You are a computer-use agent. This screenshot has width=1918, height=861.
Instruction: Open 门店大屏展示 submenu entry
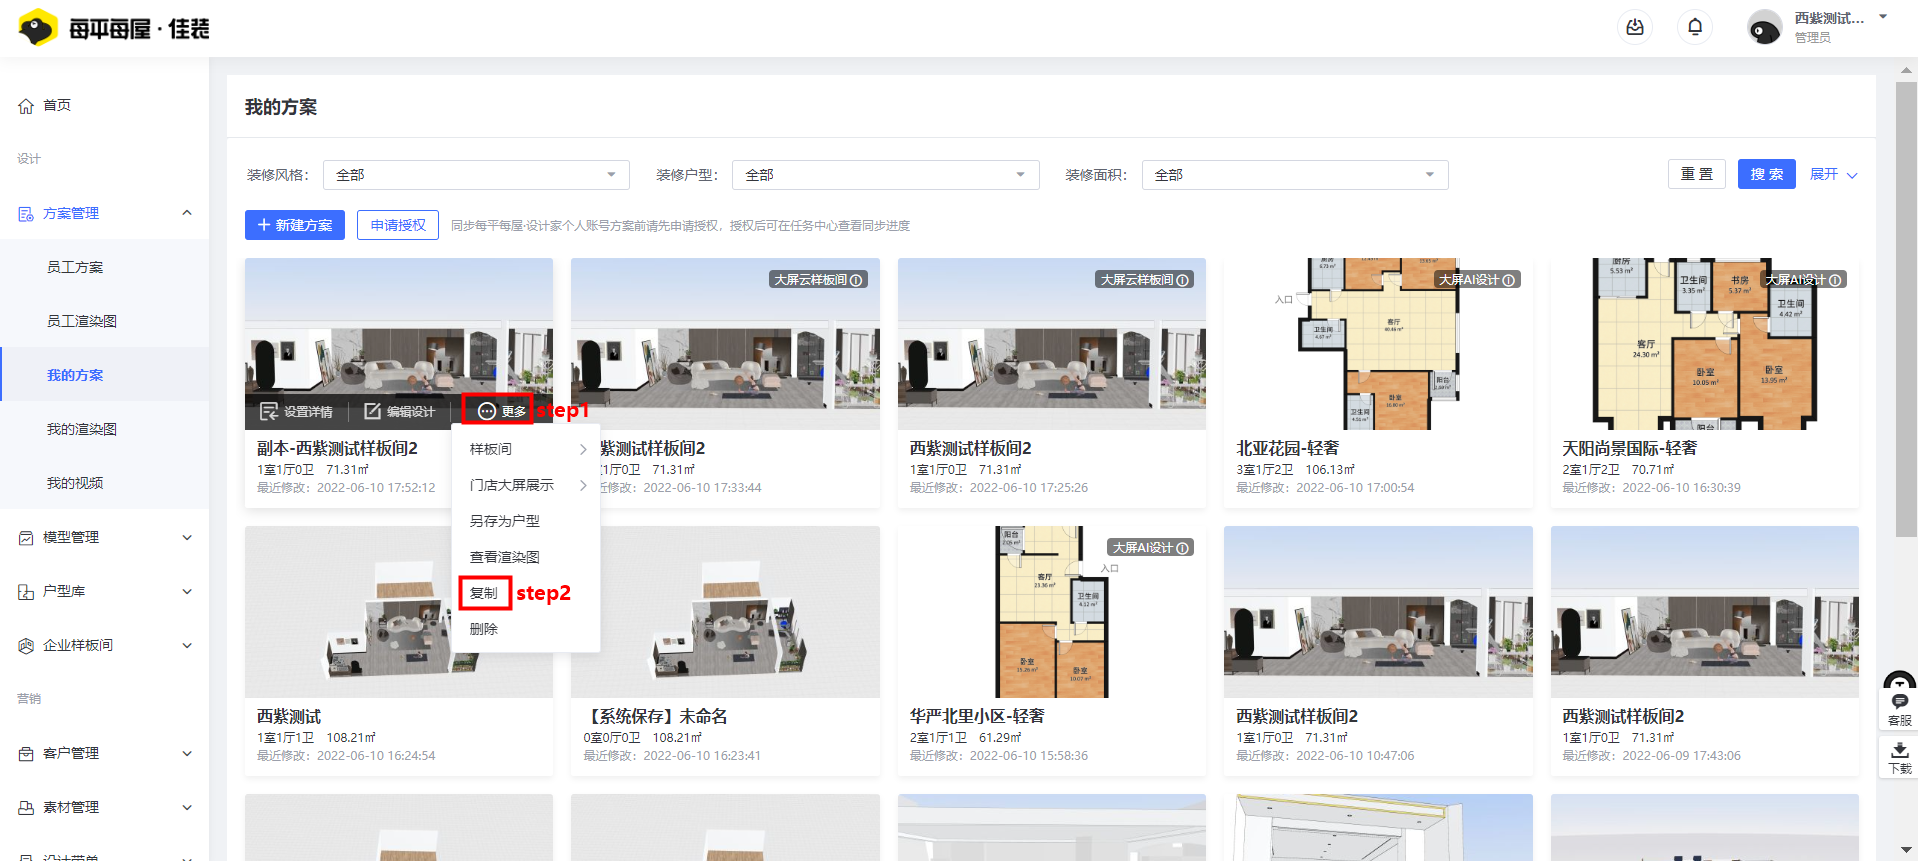click(526, 485)
